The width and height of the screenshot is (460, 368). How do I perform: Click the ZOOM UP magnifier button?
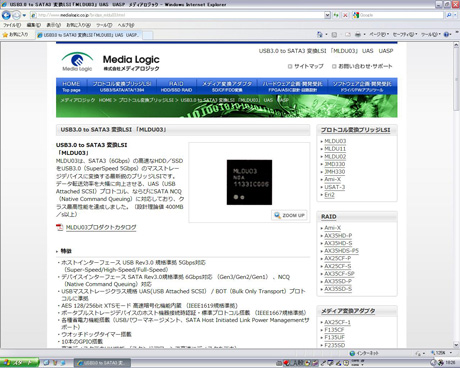[289, 215]
